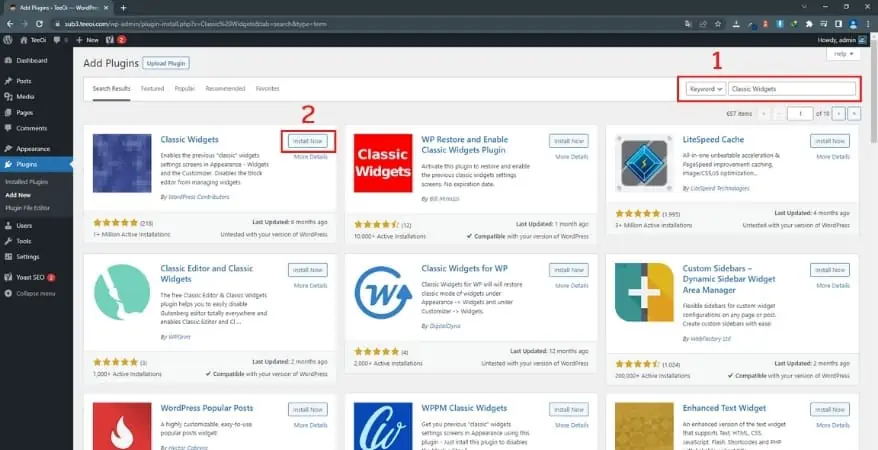This screenshot has height=450, width=878.
Task: Open Plugin File Editor submenu
Action: [x=27, y=208]
